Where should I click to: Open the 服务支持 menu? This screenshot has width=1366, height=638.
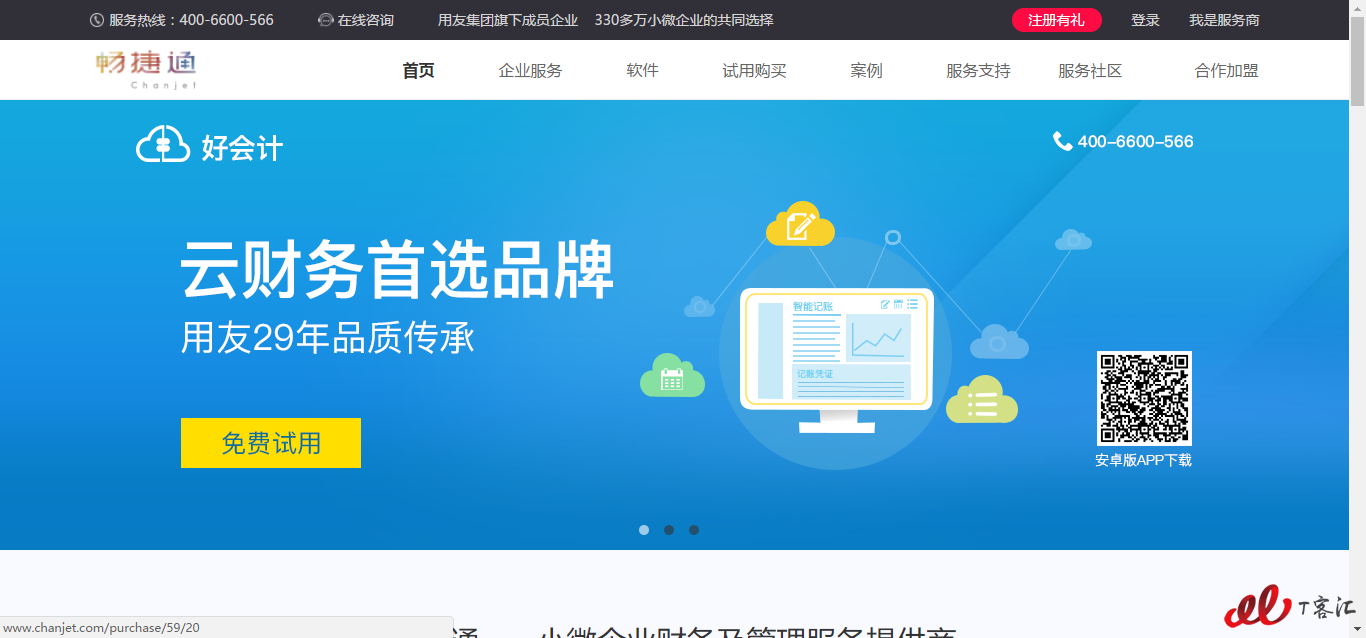[978, 71]
